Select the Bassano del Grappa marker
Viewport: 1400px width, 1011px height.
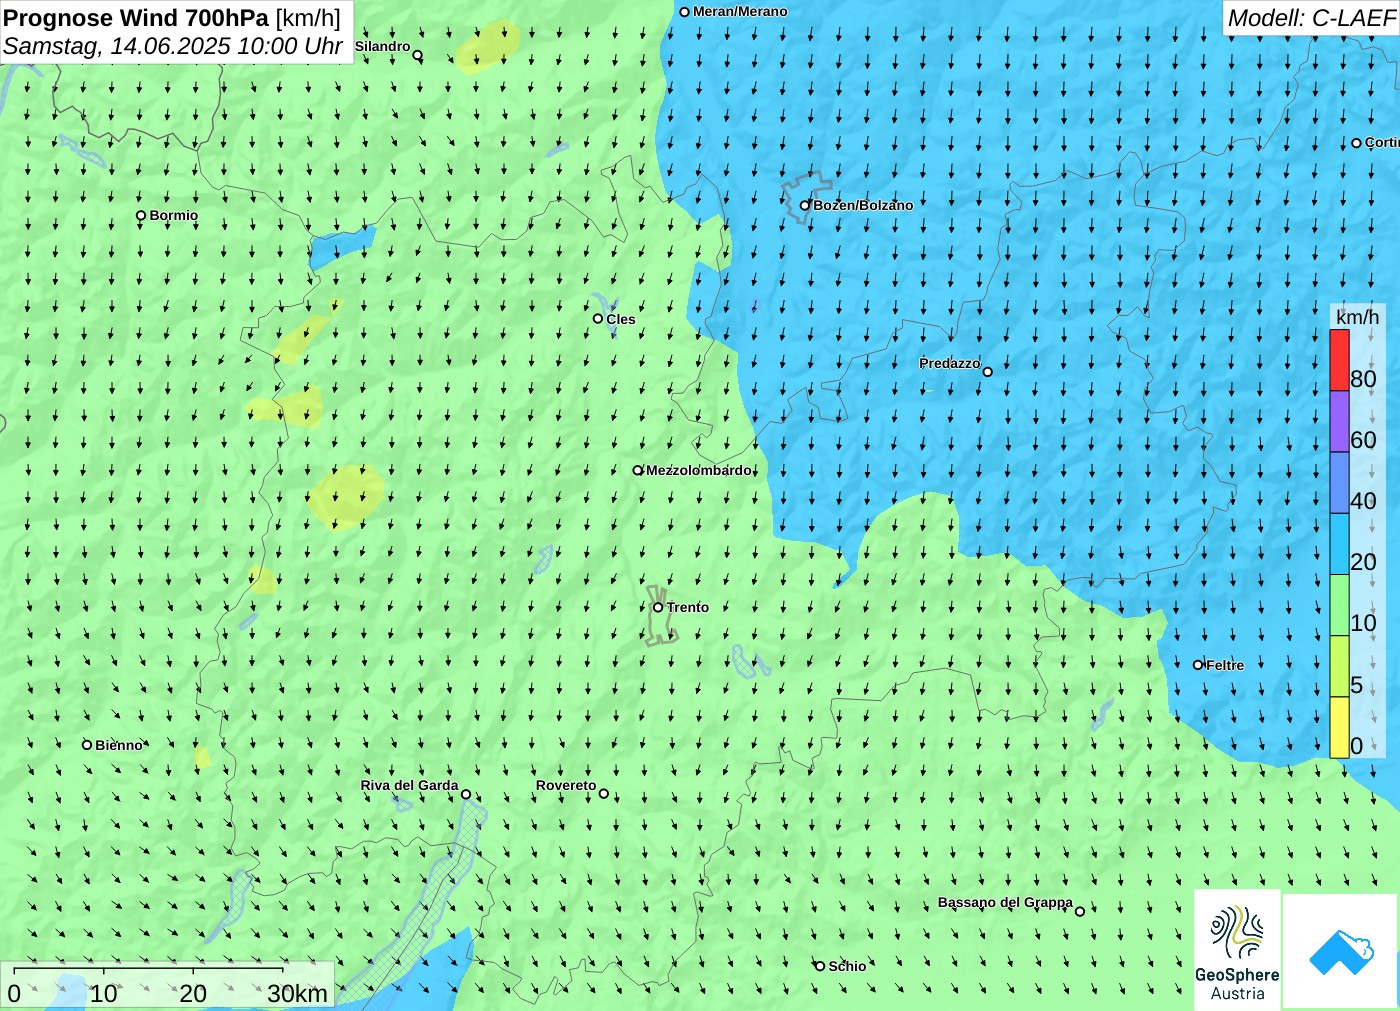(1080, 911)
